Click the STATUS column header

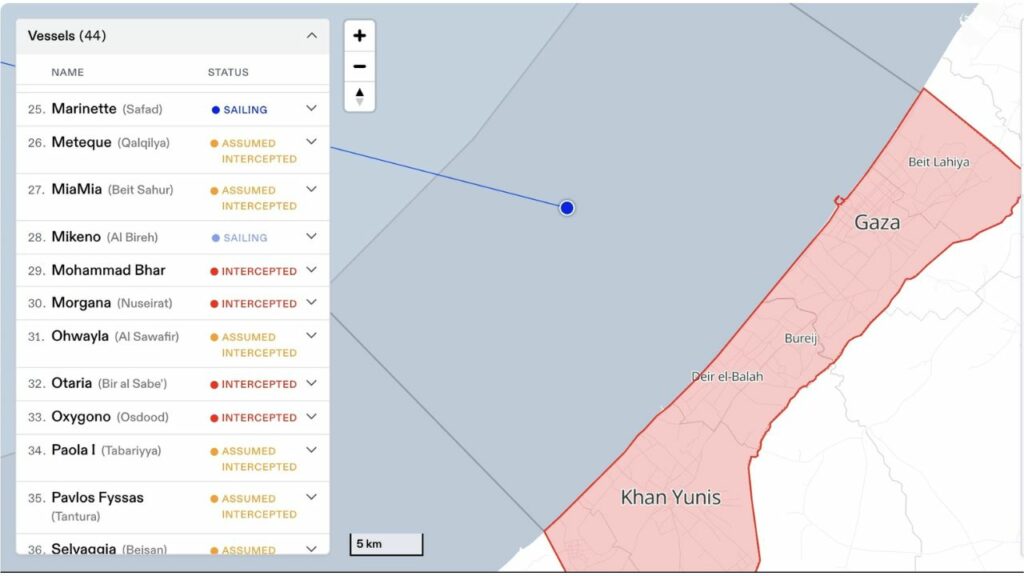click(228, 72)
